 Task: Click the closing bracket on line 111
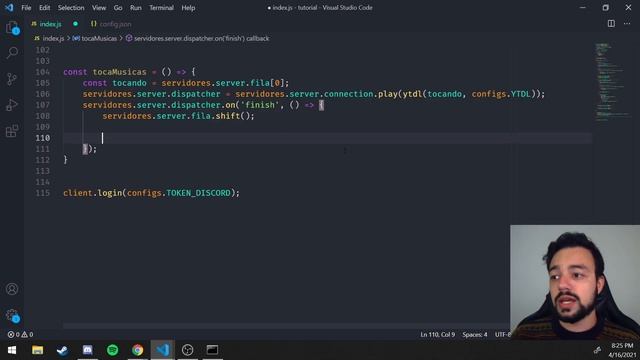click(x=85, y=149)
